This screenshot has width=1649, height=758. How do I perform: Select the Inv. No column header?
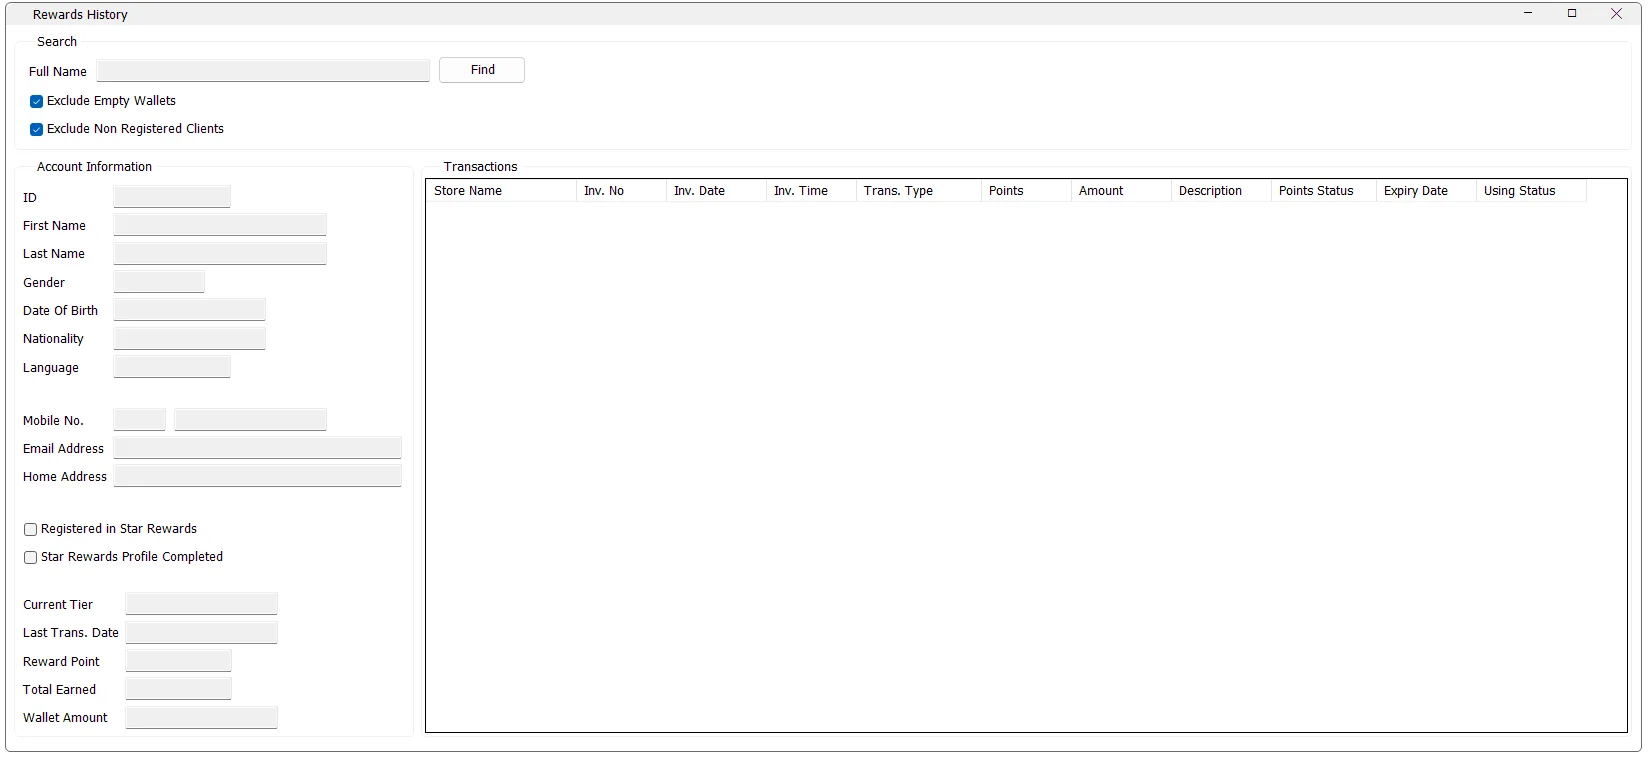[x=621, y=191]
